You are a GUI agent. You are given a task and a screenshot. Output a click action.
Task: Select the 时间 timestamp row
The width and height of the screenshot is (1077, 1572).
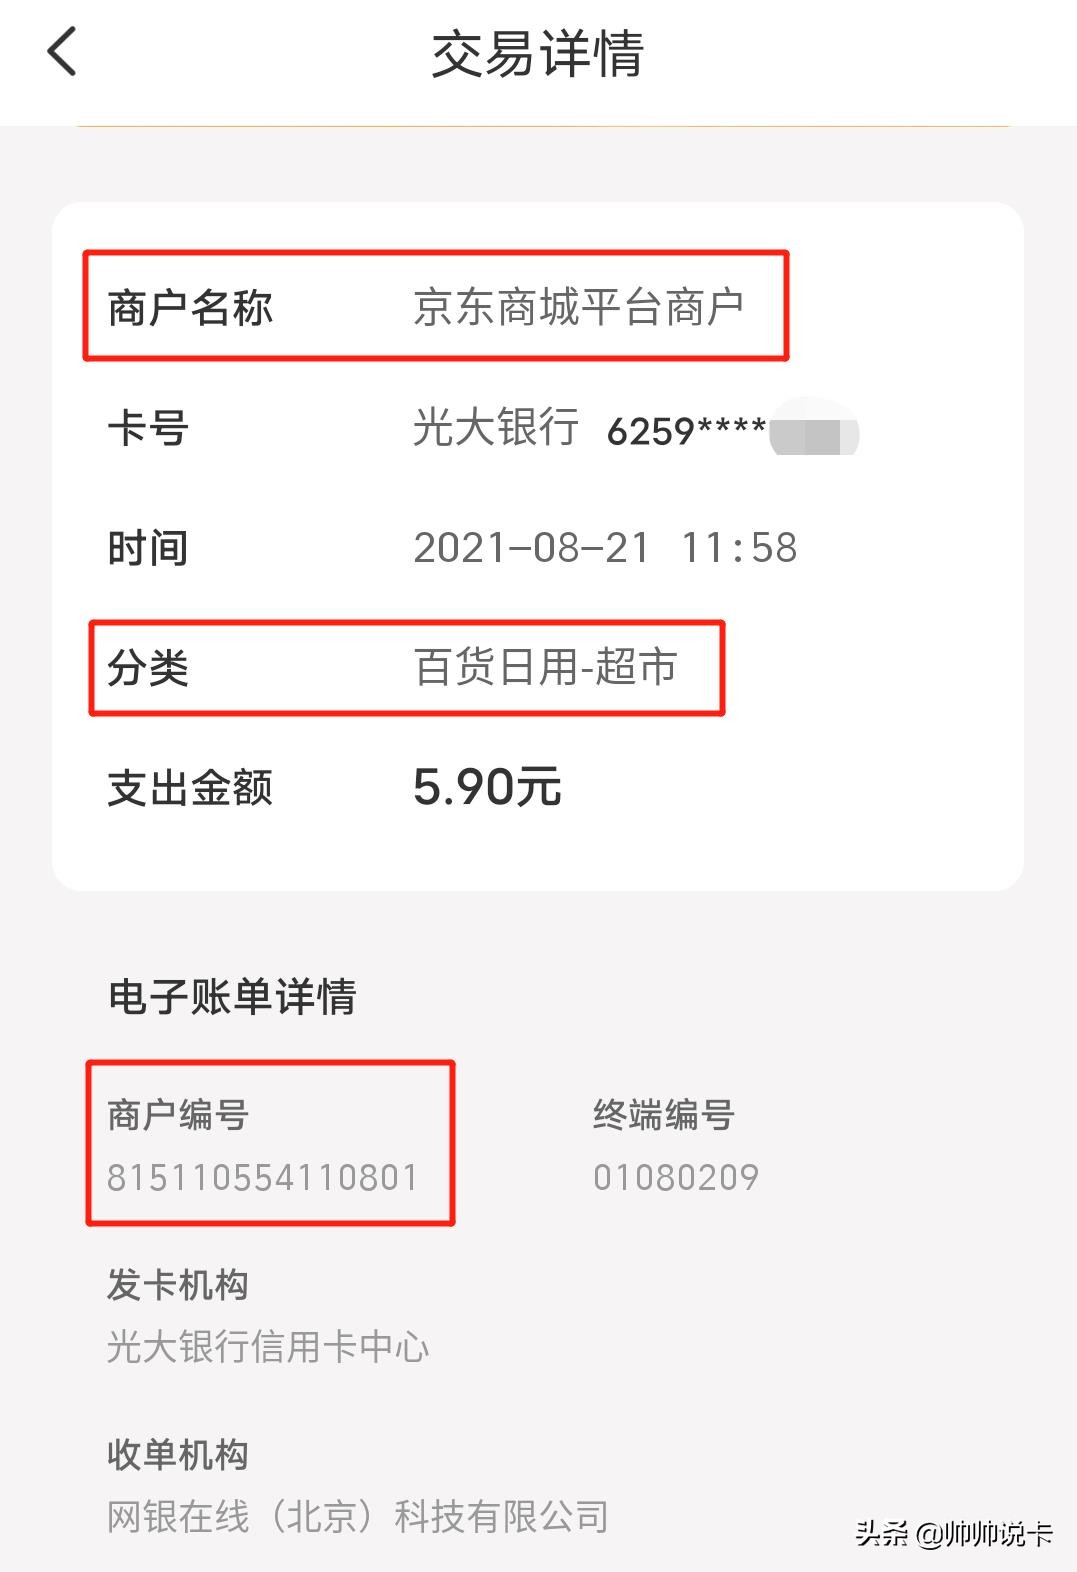[148, 547]
